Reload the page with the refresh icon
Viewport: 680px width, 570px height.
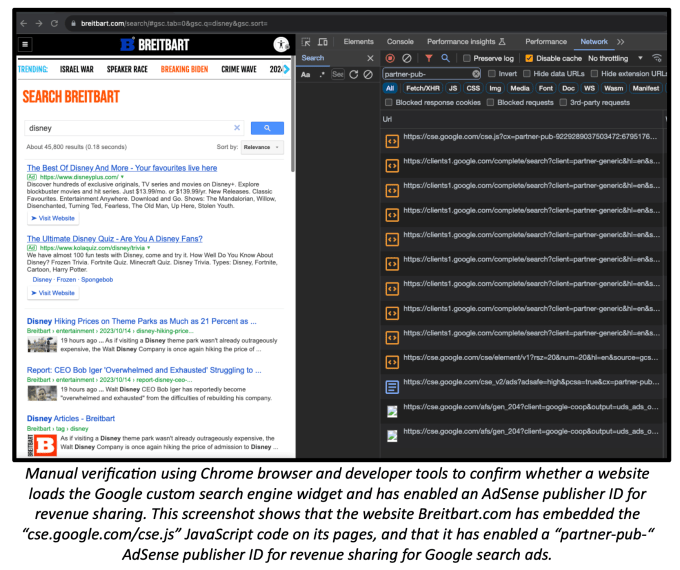coord(54,23)
